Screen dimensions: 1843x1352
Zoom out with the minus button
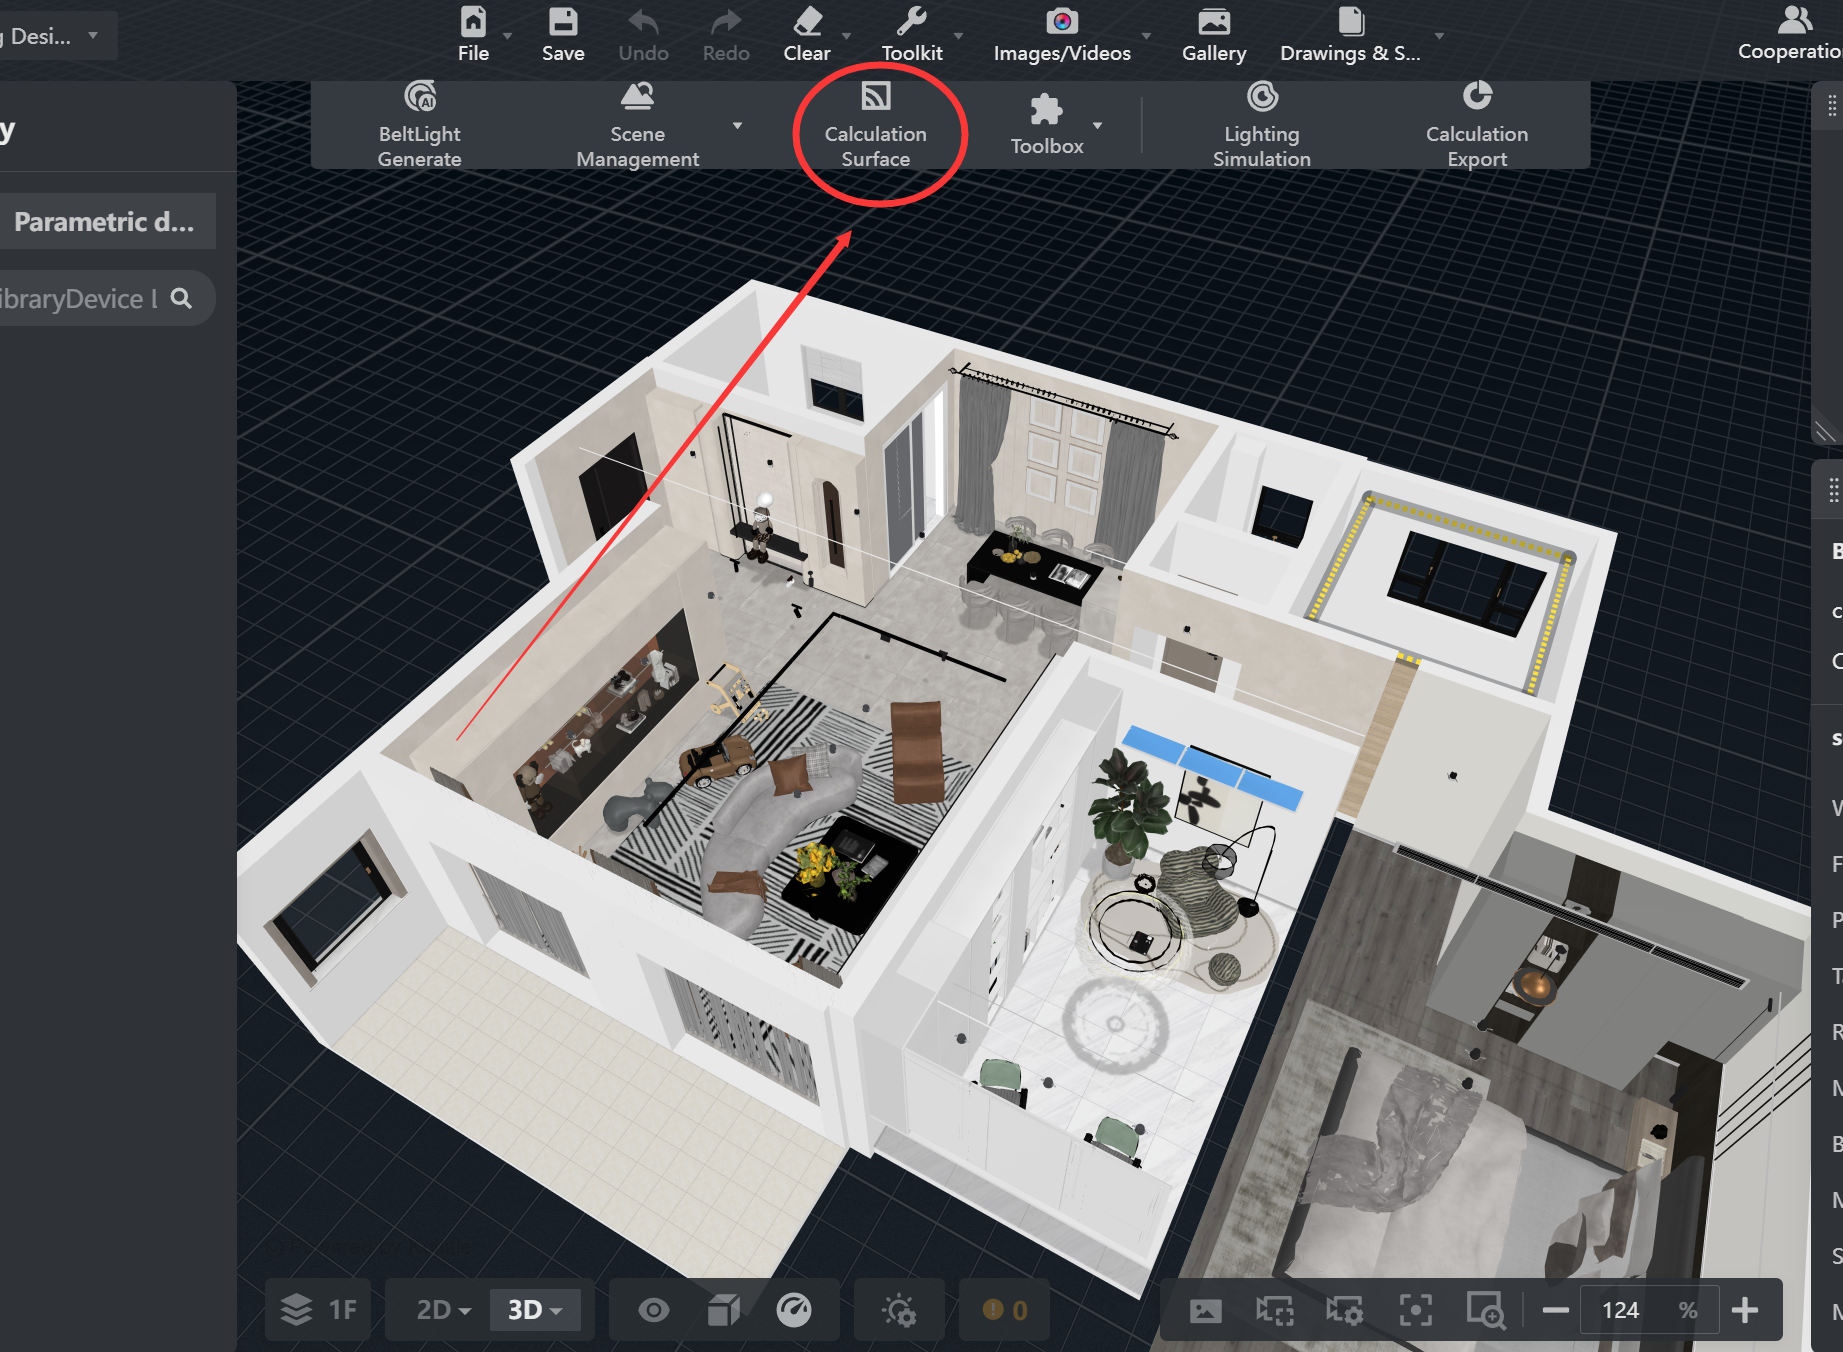coord(1555,1310)
